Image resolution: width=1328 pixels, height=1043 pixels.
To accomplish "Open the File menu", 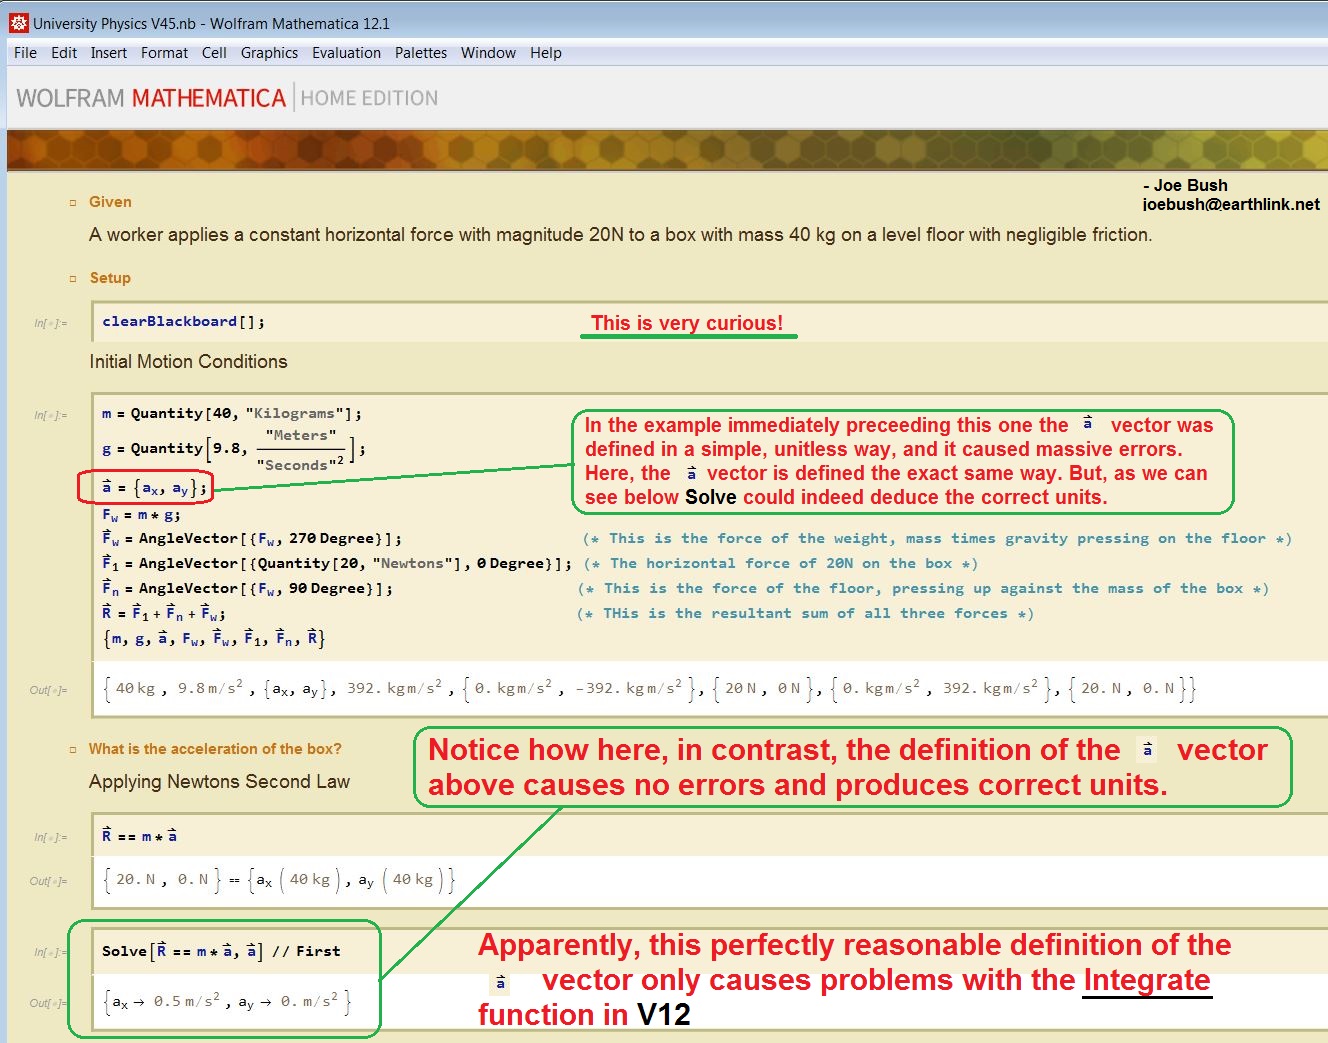I will pos(25,53).
